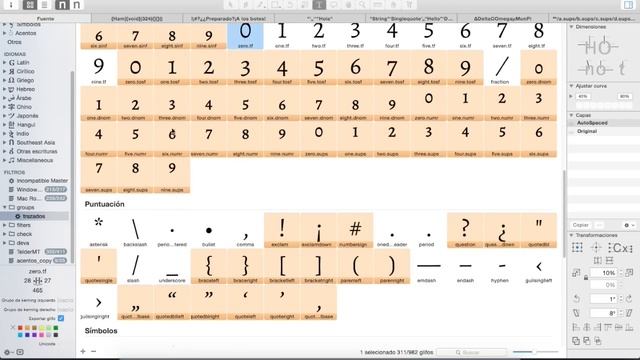The image size is (640, 360).
Task: Click the plus icon to add glyph
Action: tap(83, 351)
